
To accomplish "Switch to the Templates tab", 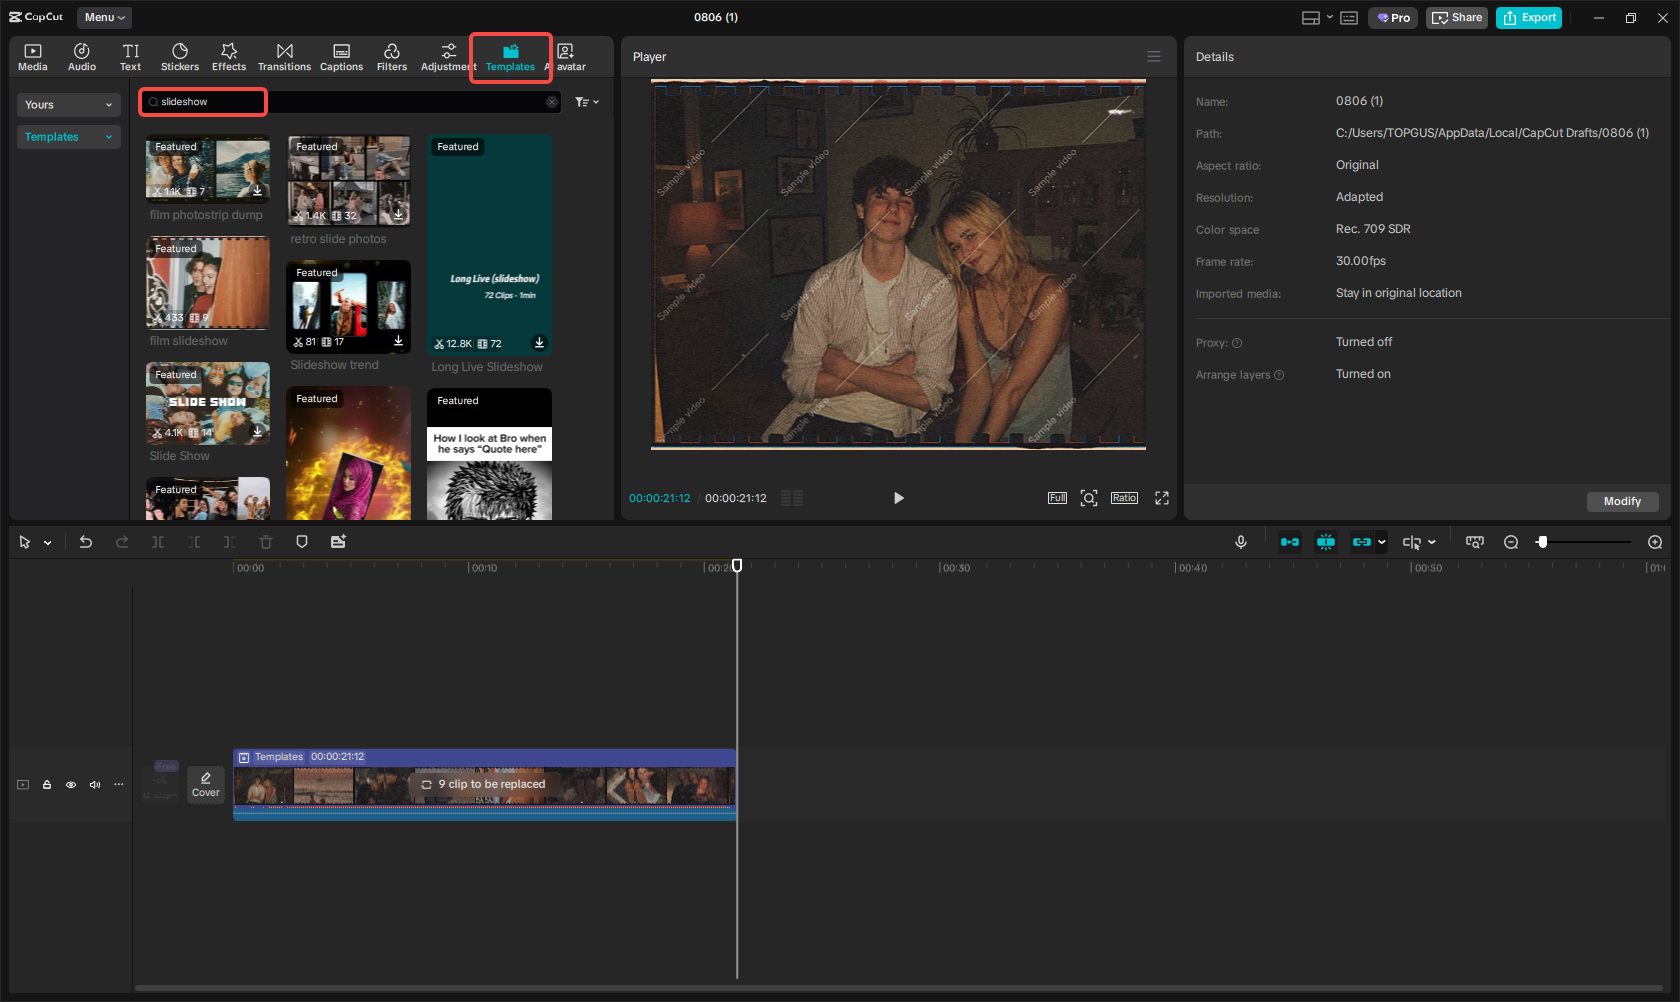I will [x=510, y=56].
